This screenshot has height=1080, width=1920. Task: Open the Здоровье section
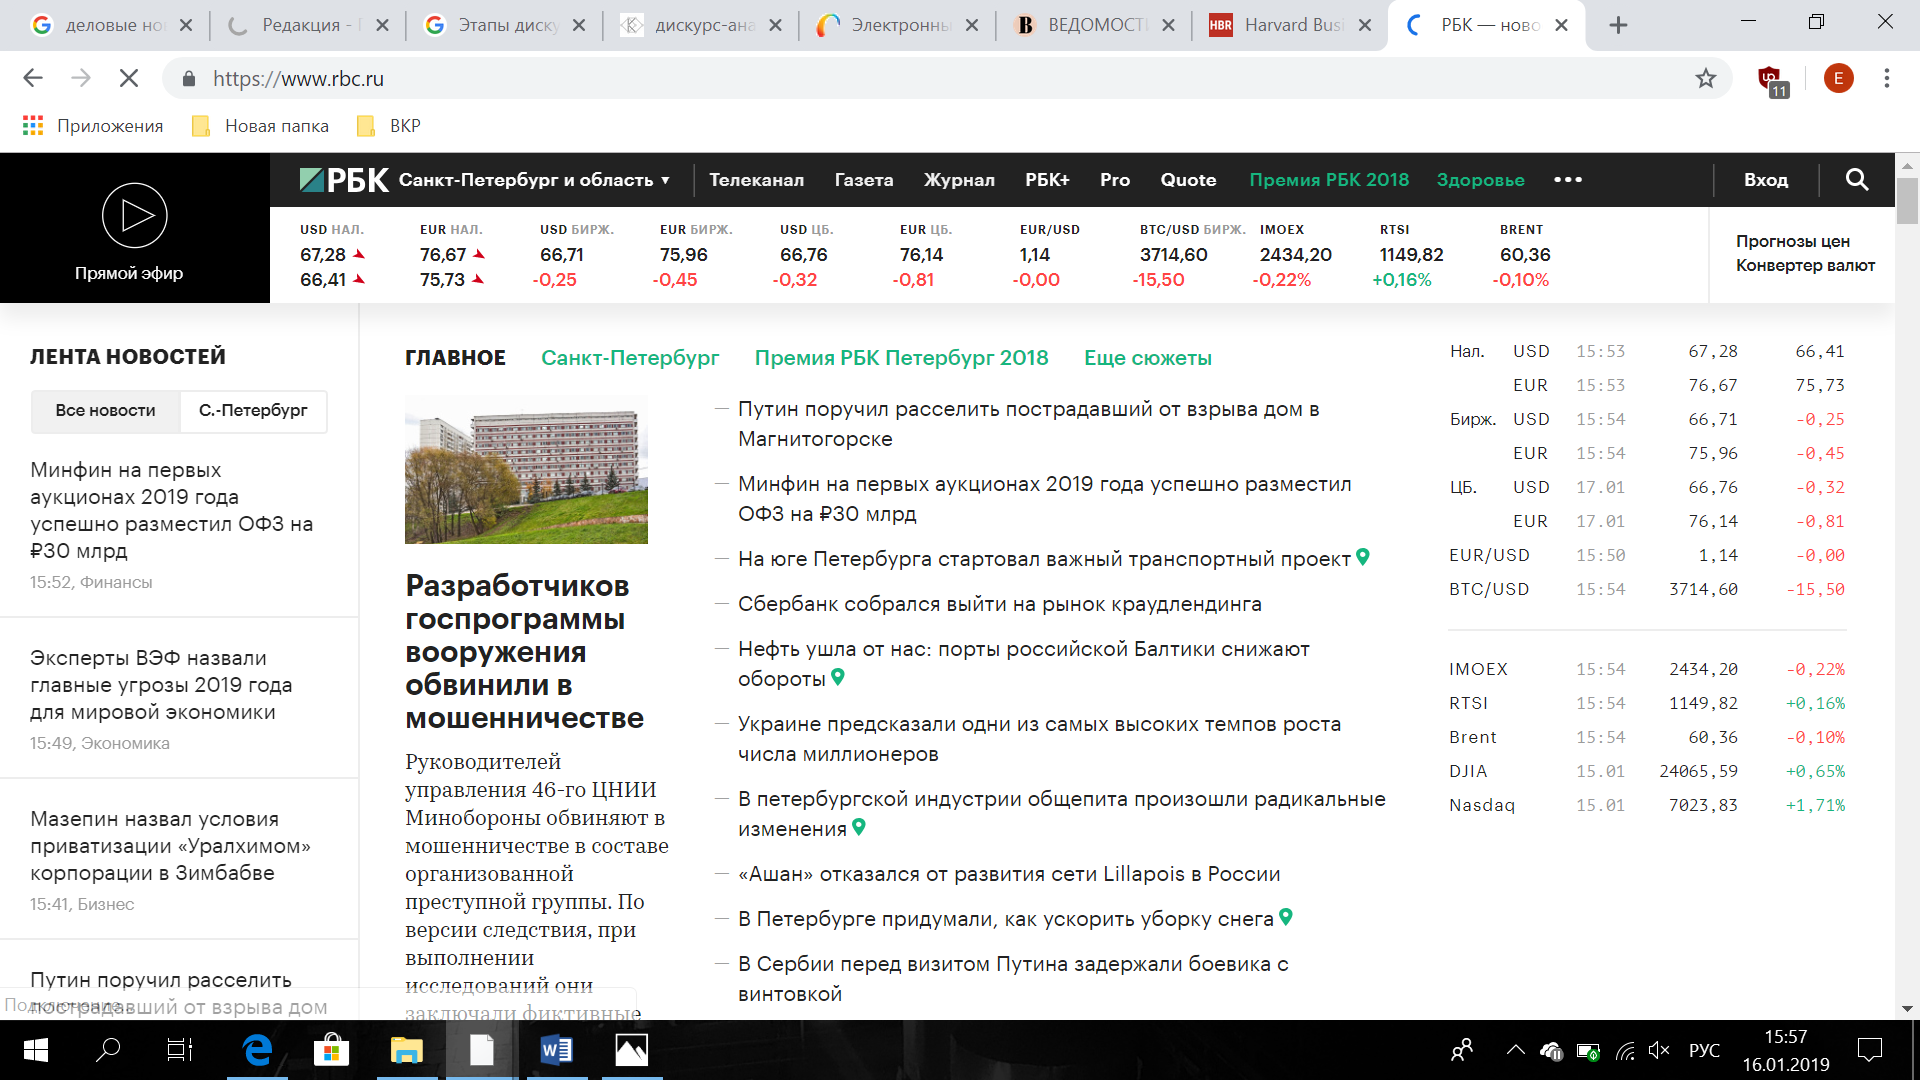click(x=1480, y=180)
